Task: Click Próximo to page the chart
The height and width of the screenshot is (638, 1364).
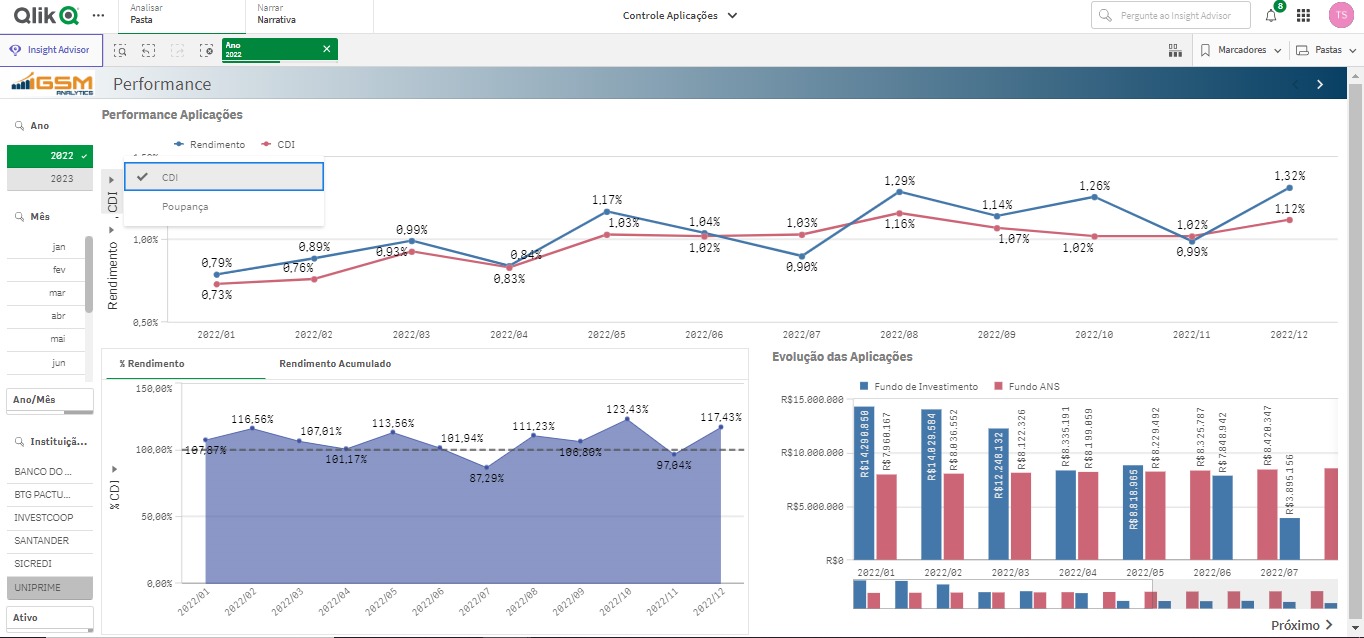Action: click(1301, 625)
